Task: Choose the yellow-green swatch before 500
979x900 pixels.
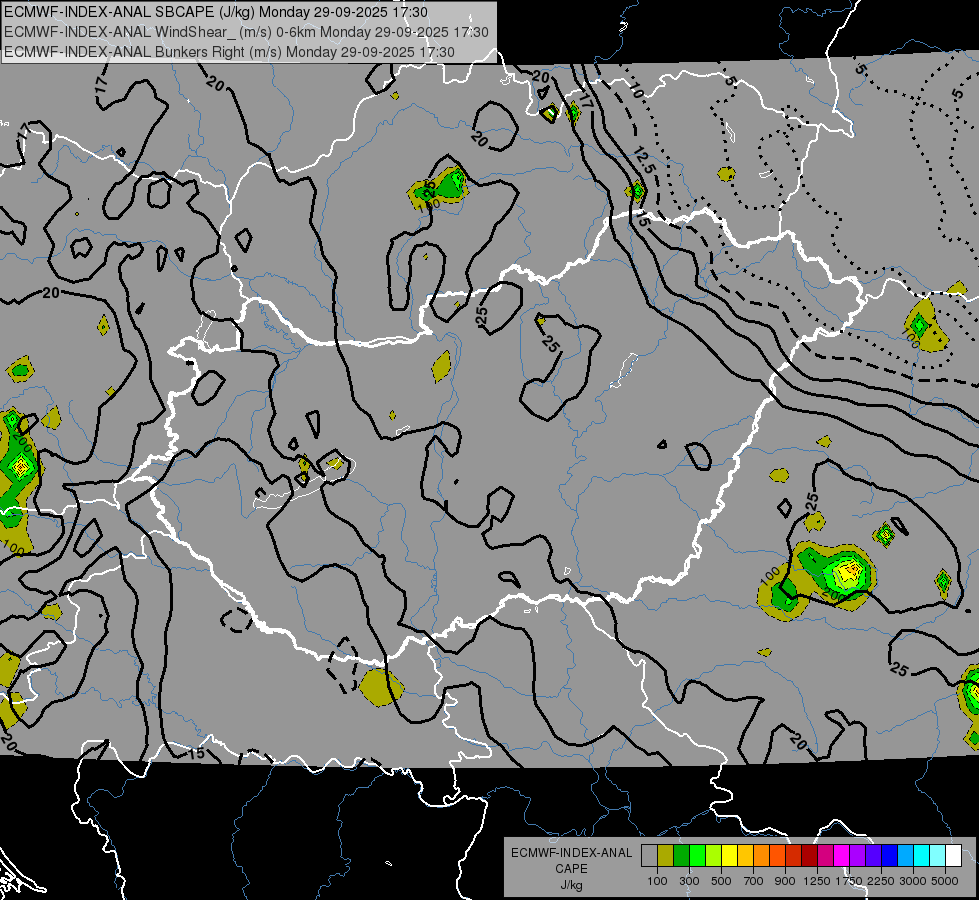Action: 714,856
